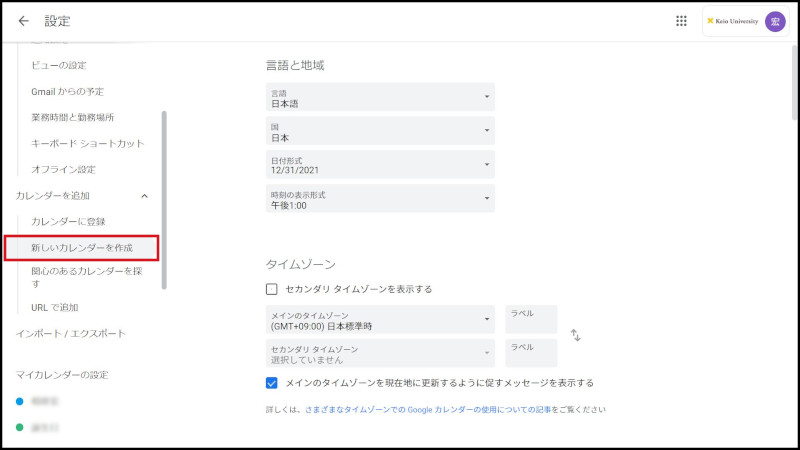Enable セカンダリ タイムゾーンを表示する checkbox
The width and height of the screenshot is (800, 450).
click(272, 289)
